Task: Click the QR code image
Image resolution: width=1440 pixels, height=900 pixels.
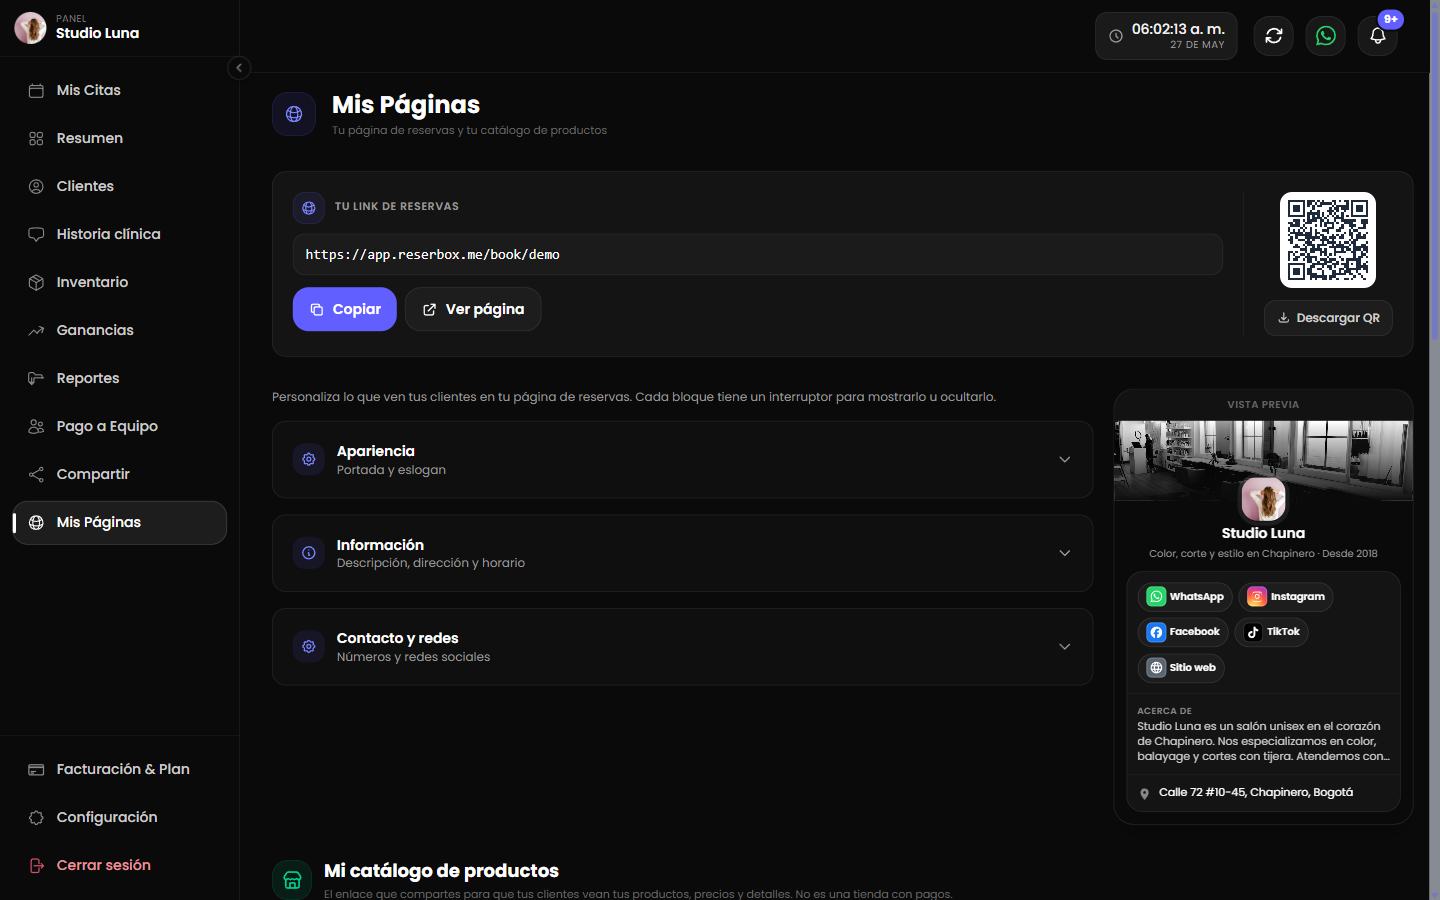Action: (x=1328, y=240)
